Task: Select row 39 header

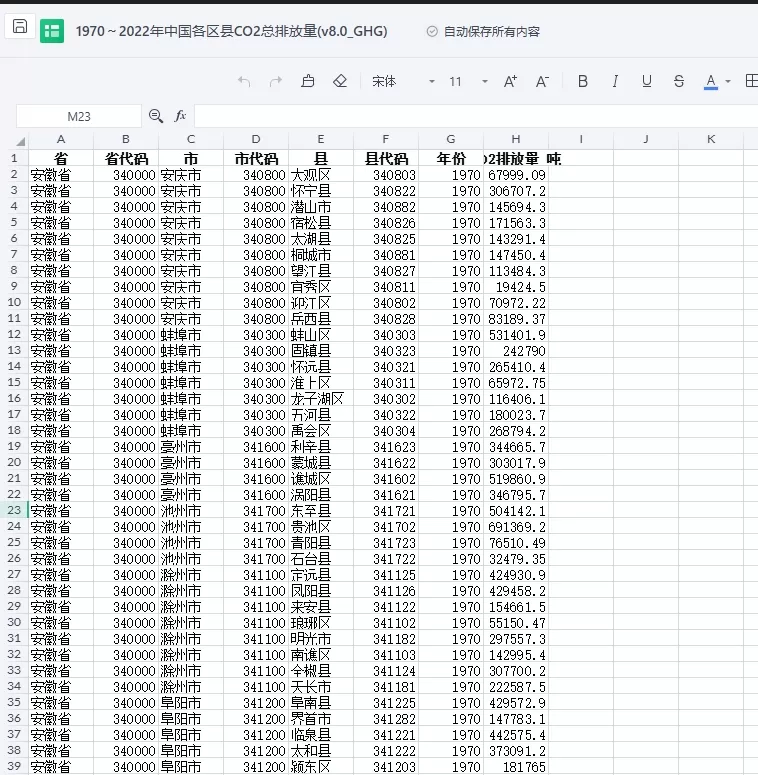Action: 14,766
